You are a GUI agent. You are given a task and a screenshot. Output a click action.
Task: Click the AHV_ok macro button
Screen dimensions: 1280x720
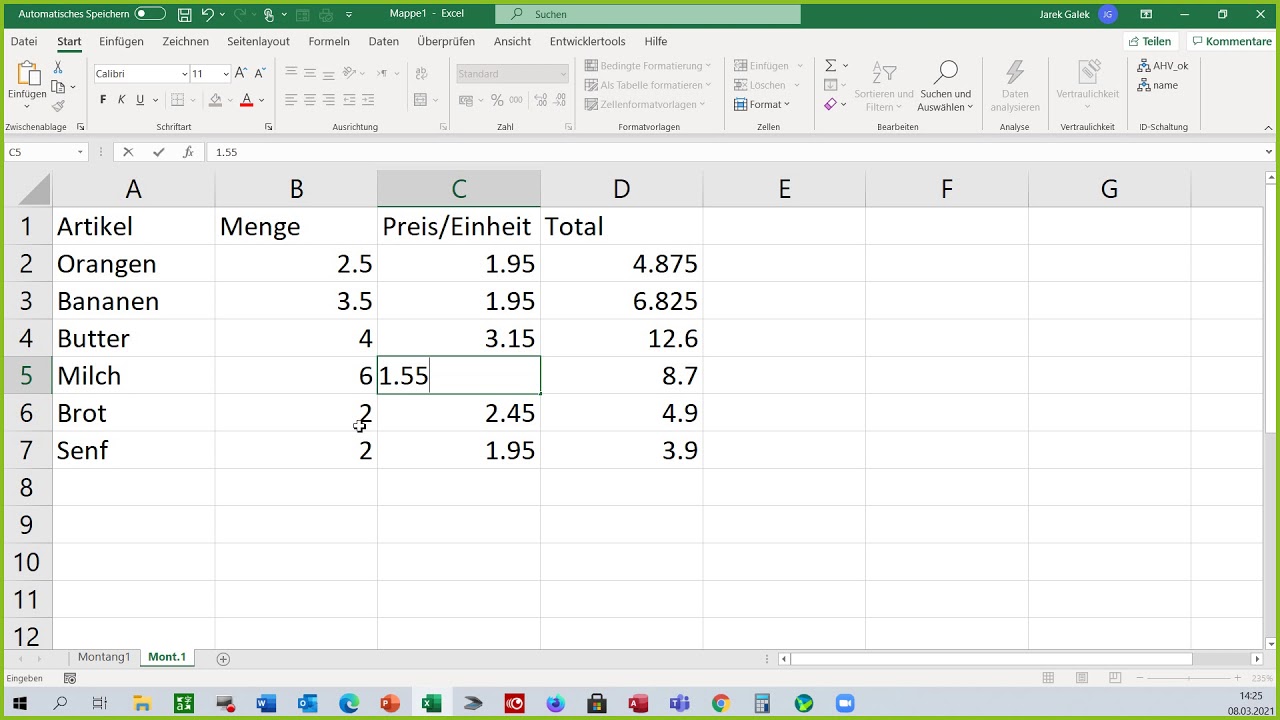click(1163, 65)
